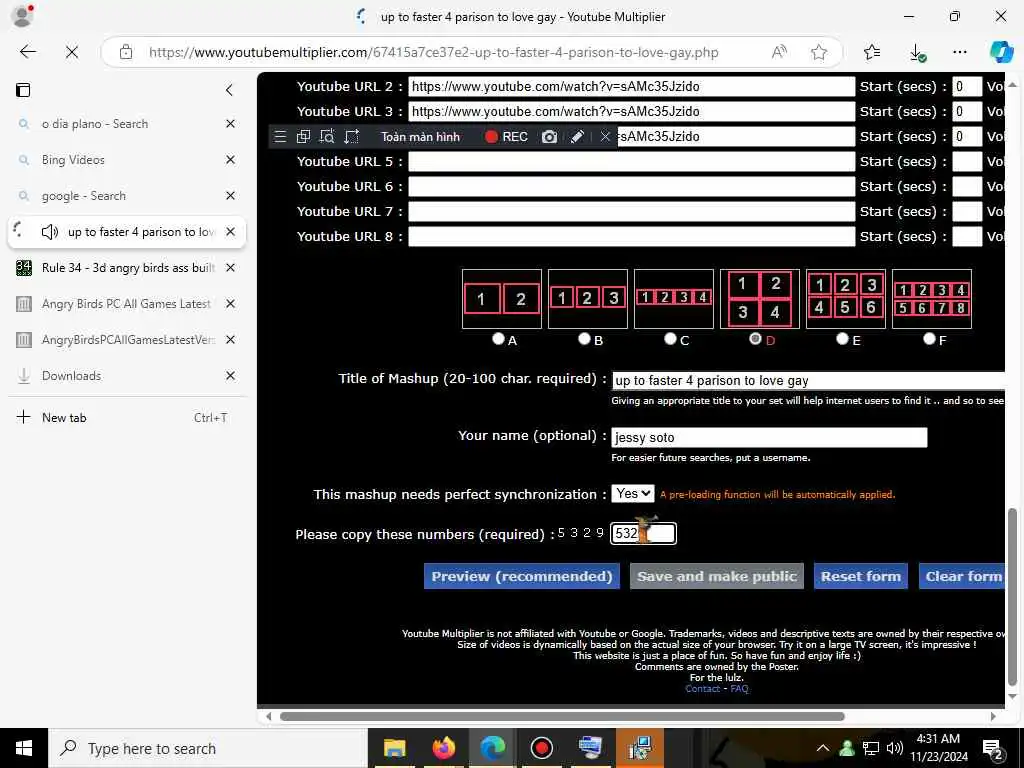Select layout E radio button
This screenshot has height=768, width=1024.
coord(842,338)
